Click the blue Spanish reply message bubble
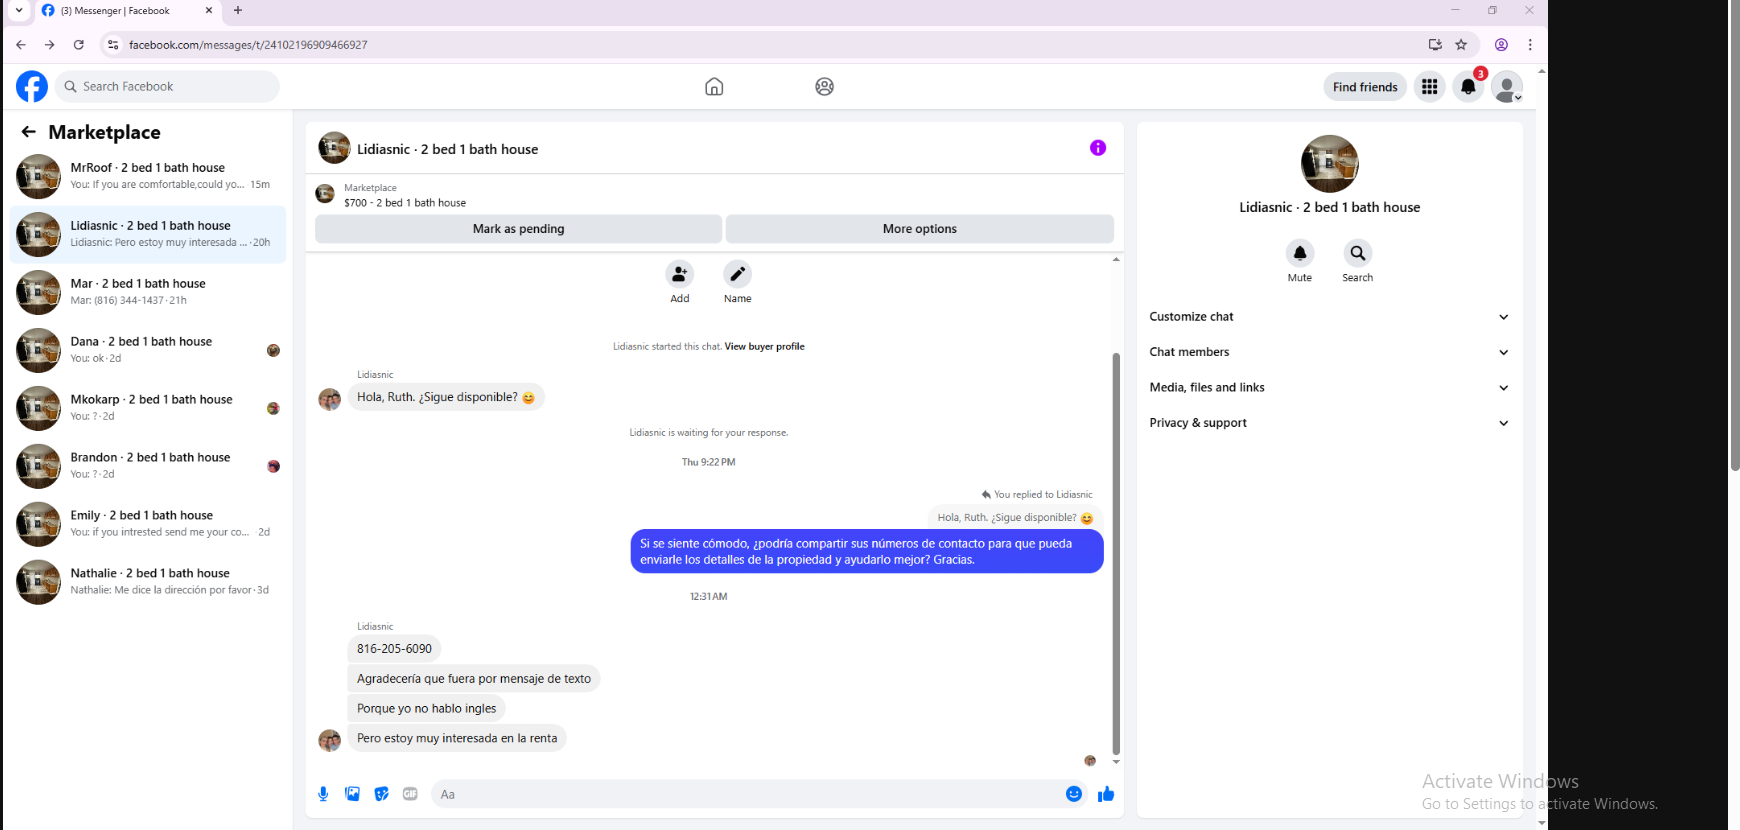This screenshot has width=1740, height=830. point(867,552)
